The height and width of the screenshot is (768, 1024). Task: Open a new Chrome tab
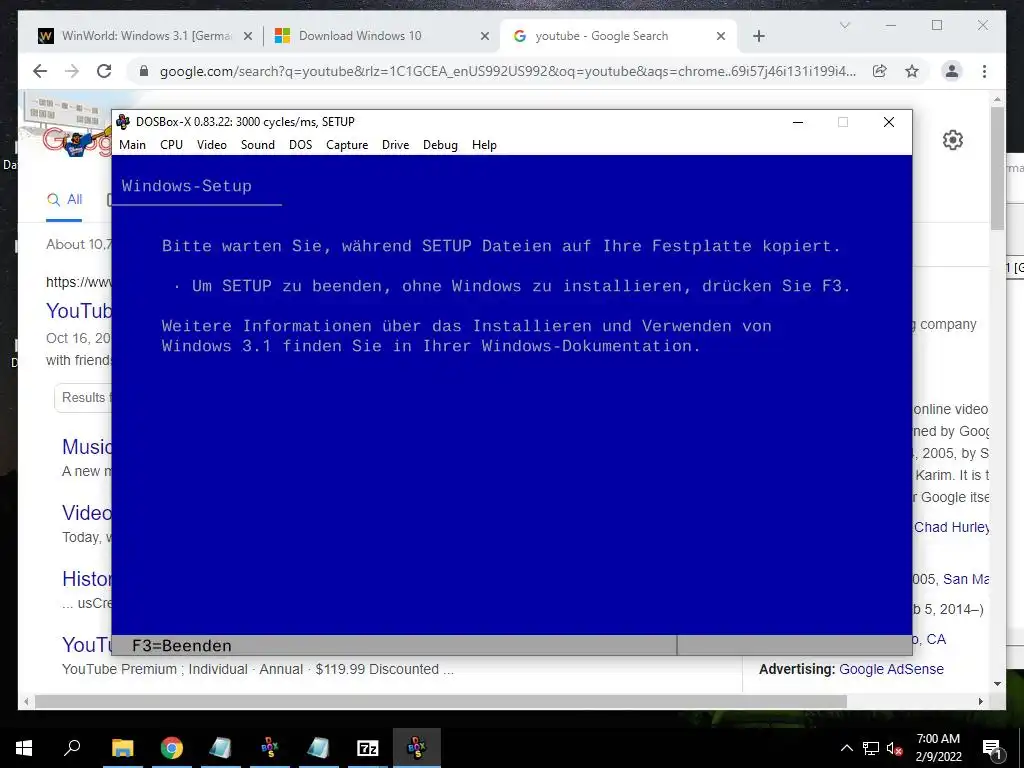[758, 37]
